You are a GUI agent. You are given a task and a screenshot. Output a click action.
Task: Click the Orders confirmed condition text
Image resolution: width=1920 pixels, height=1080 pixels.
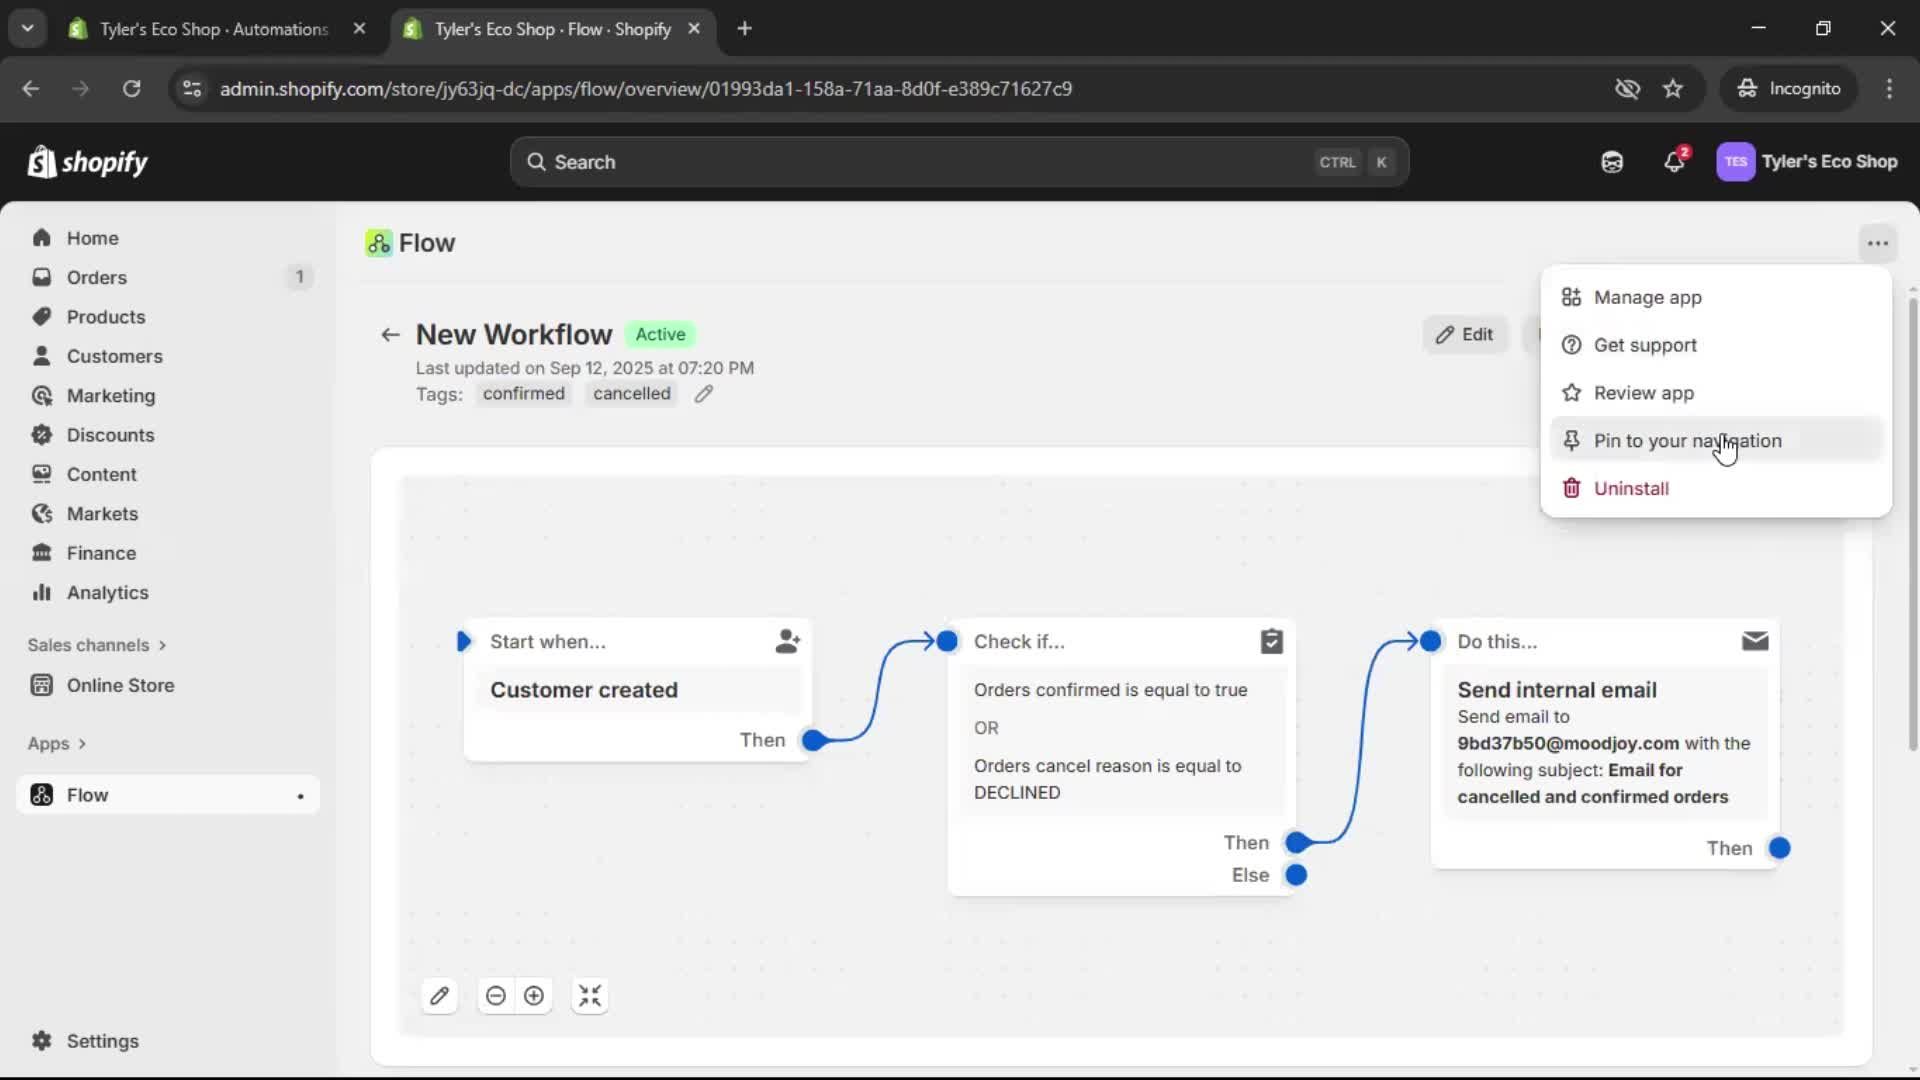(x=1110, y=690)
